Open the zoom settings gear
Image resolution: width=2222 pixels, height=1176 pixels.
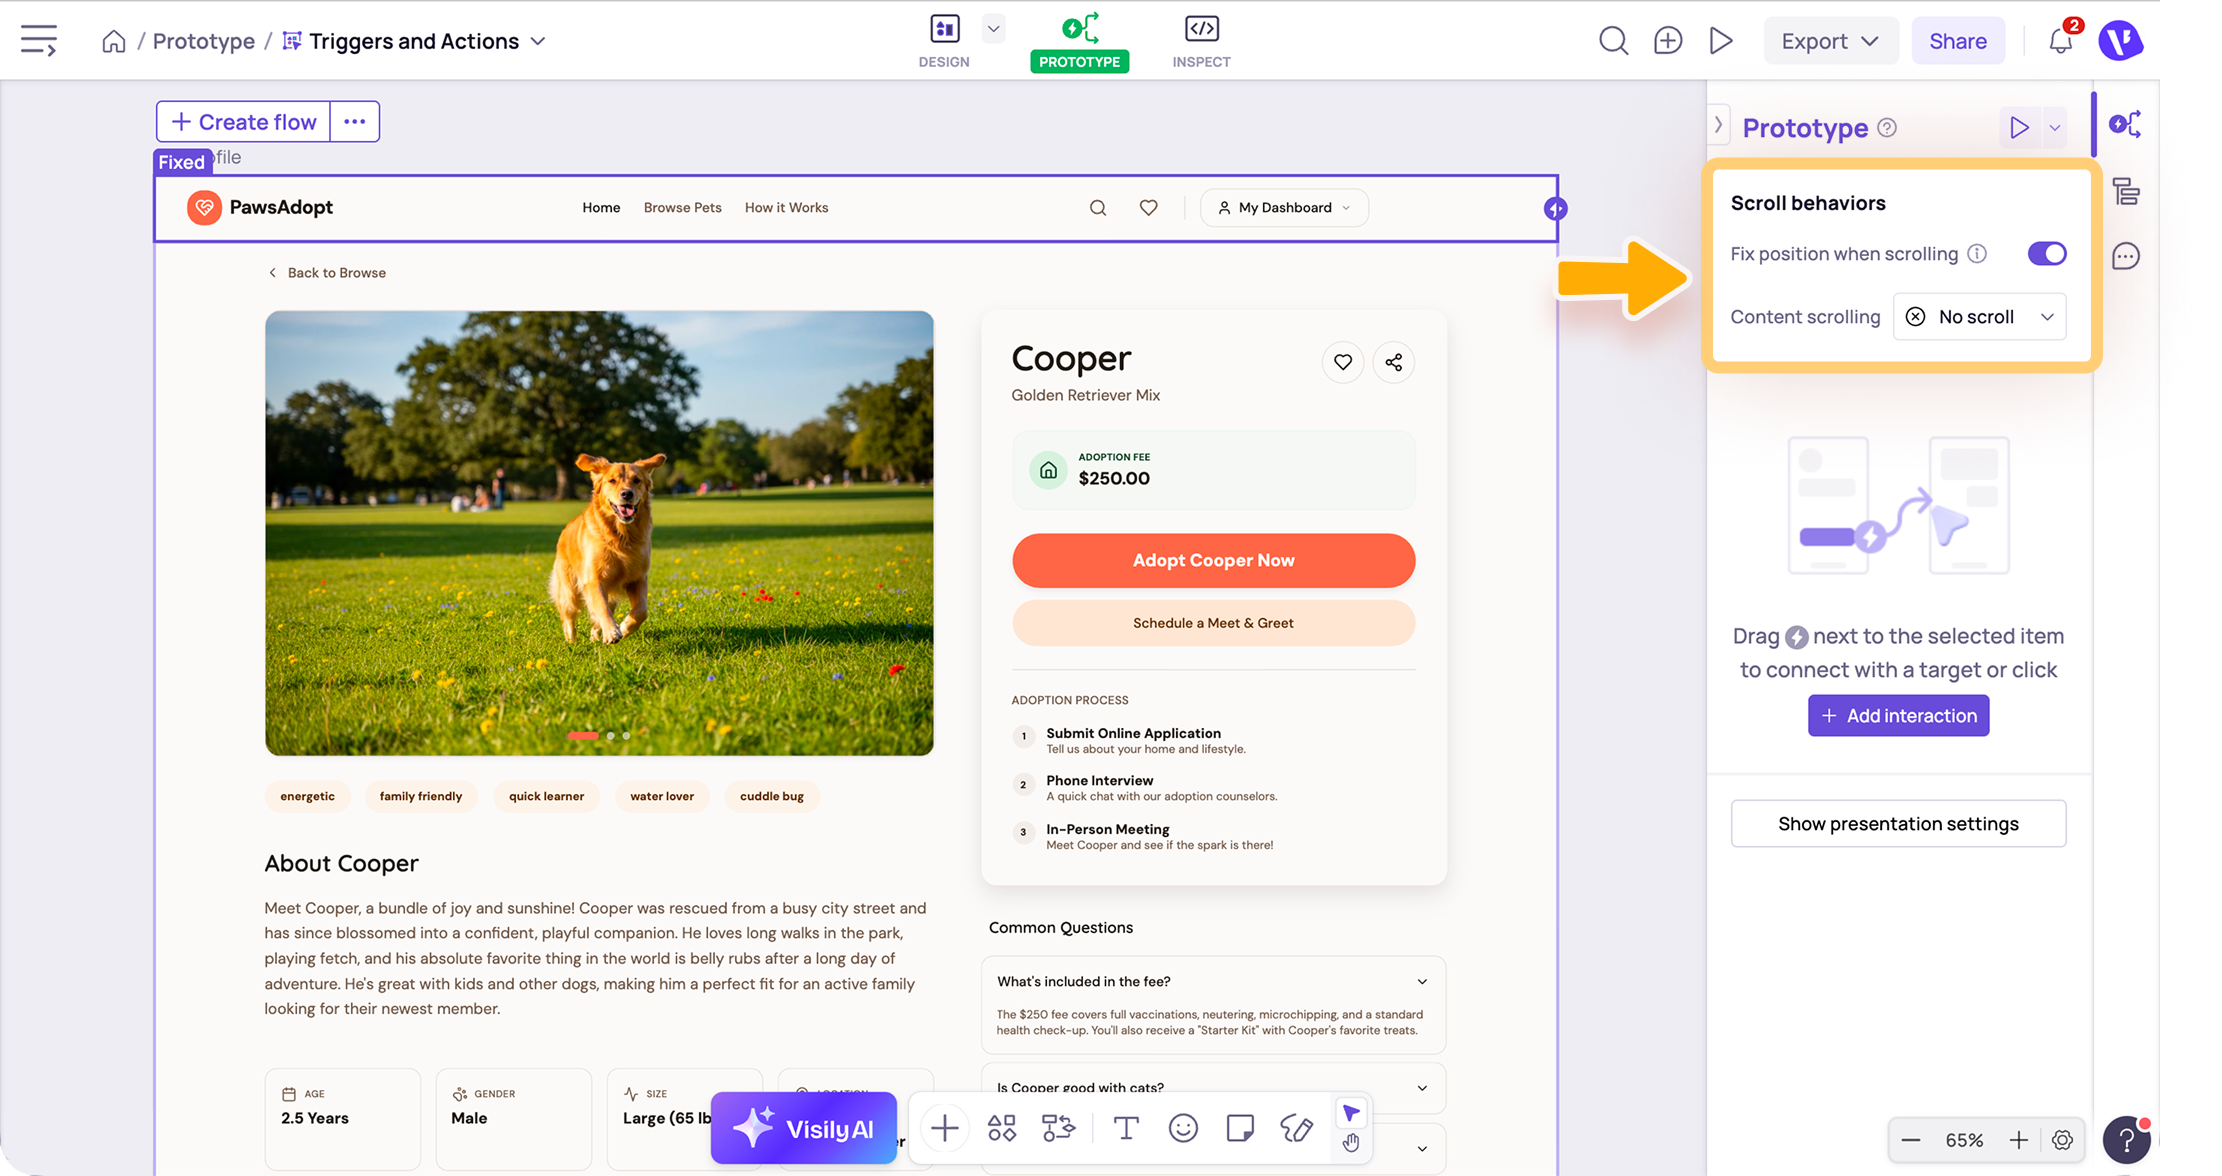coord(2062,1140)
